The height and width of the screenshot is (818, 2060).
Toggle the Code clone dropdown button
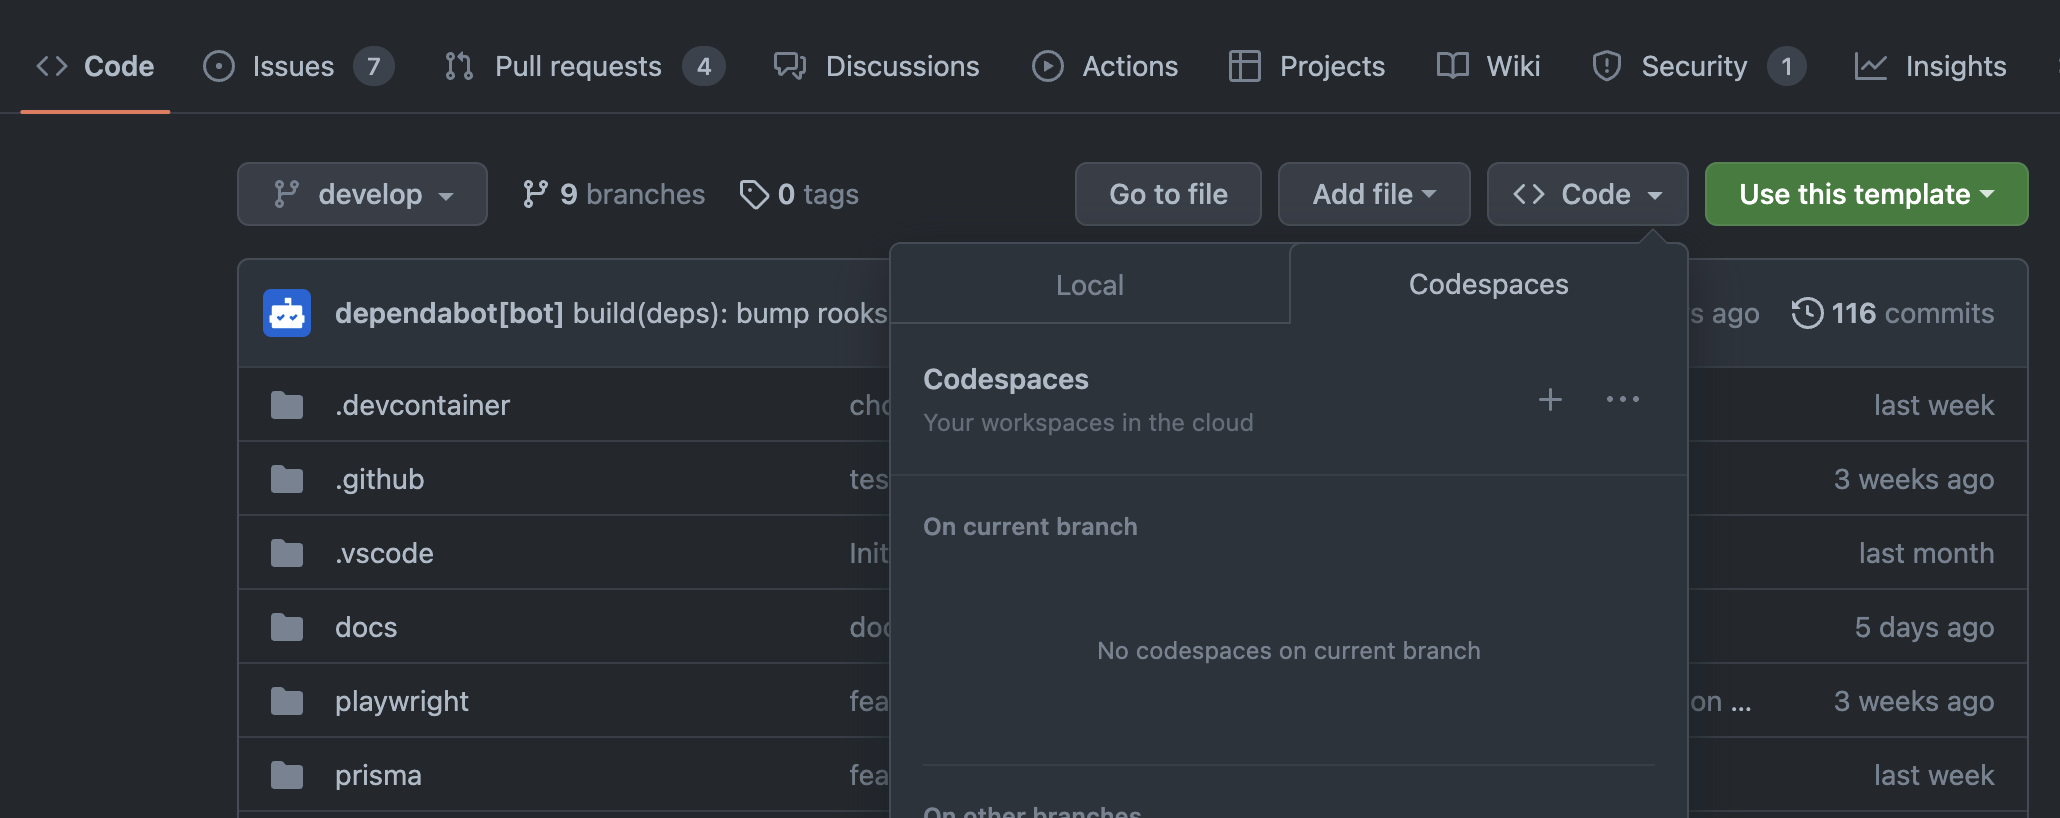pos(1587,194)
